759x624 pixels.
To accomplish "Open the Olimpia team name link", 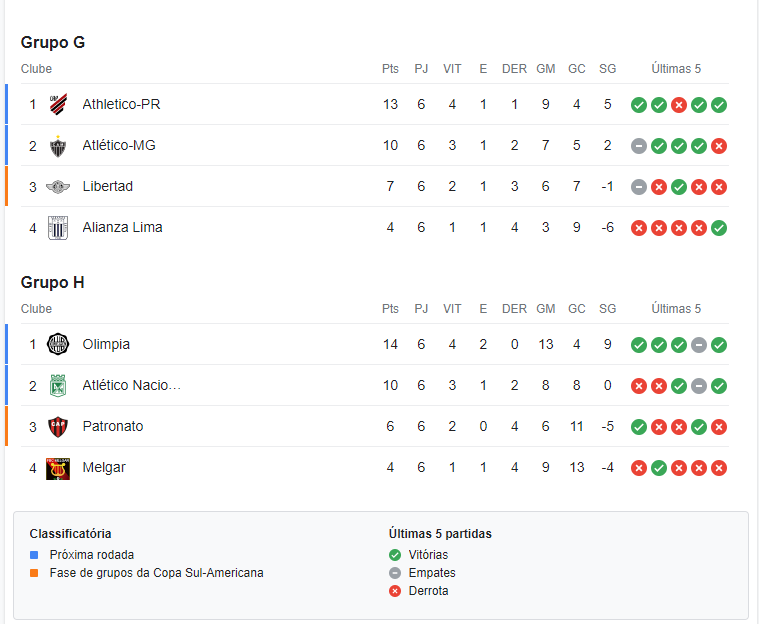I will pos(106,344).
